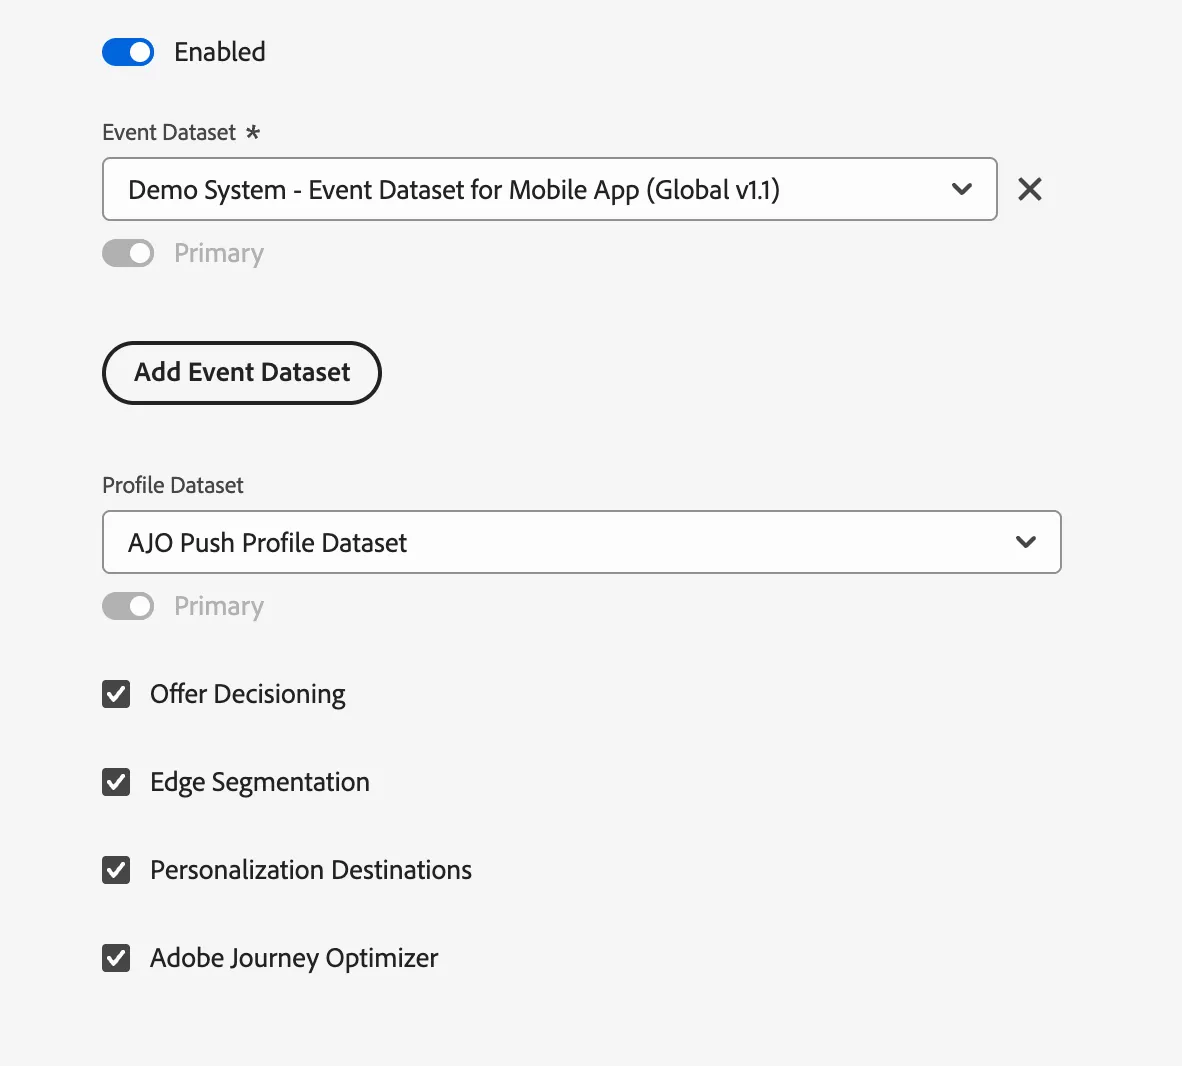
Task: Click the Adobe Journey Optimizer label
Action: click(x=294, y=958)
